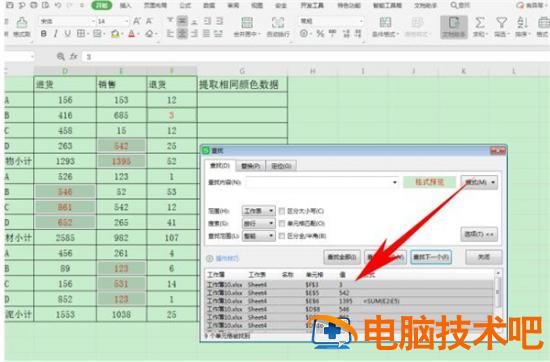Increase font size with larger A icon
This screenshot has width=550, height=362.
point(136,21)
